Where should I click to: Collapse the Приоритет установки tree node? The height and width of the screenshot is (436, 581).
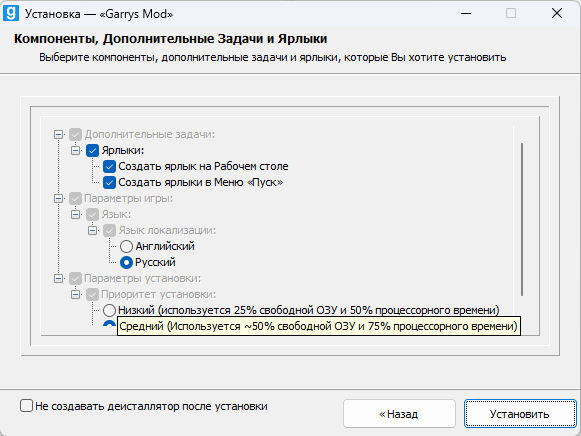pos(76,294)
